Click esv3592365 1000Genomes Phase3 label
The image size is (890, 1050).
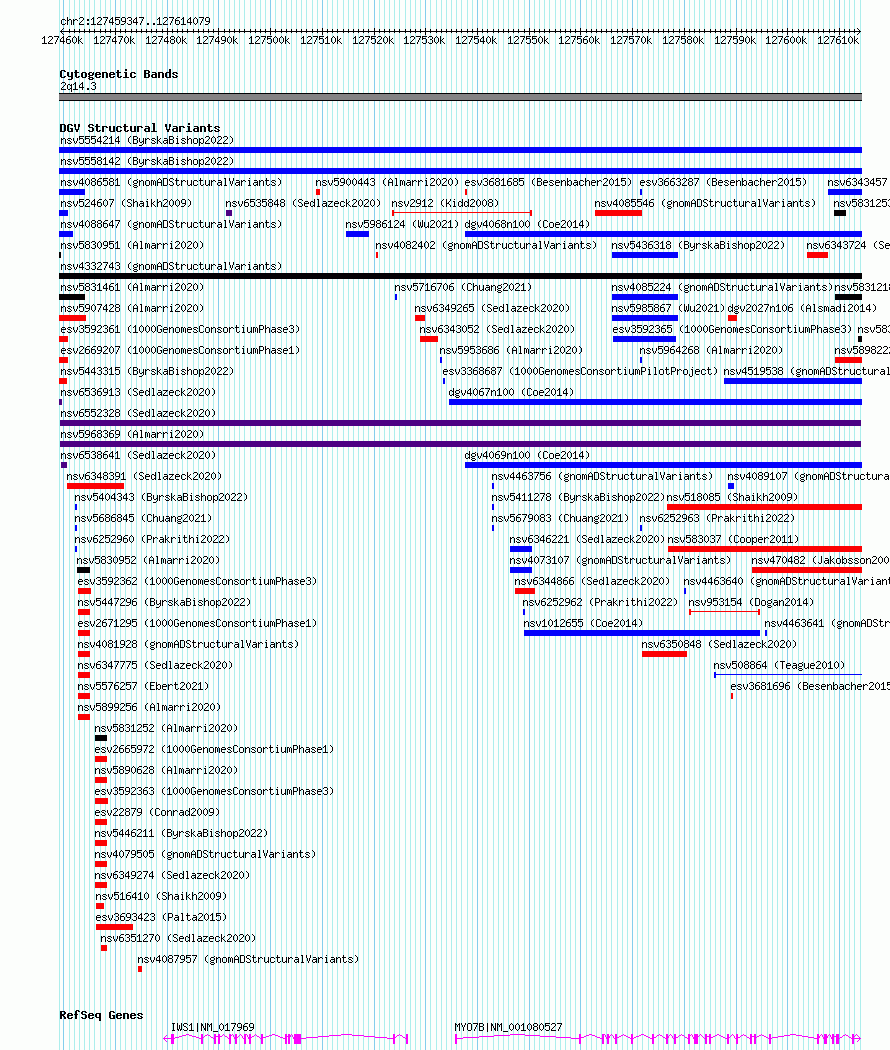pos(732,329)
